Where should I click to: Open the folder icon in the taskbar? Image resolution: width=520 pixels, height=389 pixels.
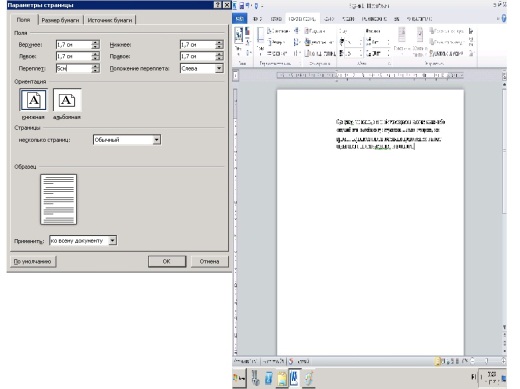(x=282, y=378)
